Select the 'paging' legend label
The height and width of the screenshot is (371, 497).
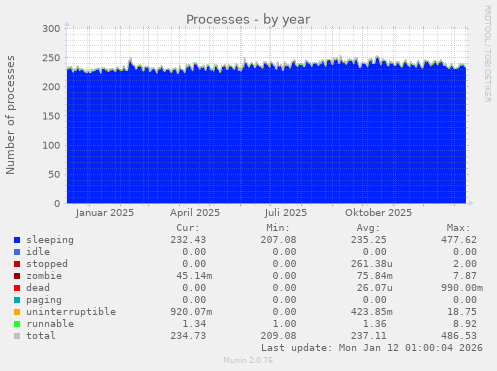click(44, 300)
